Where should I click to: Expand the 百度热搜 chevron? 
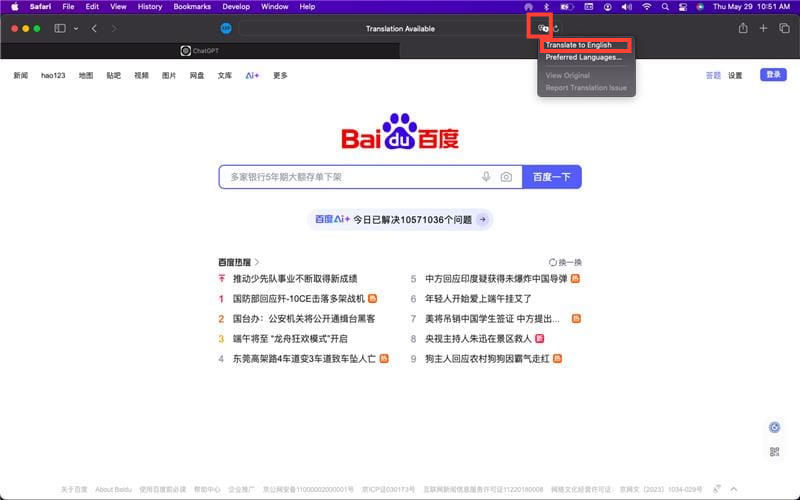click(x=257, y=262)
